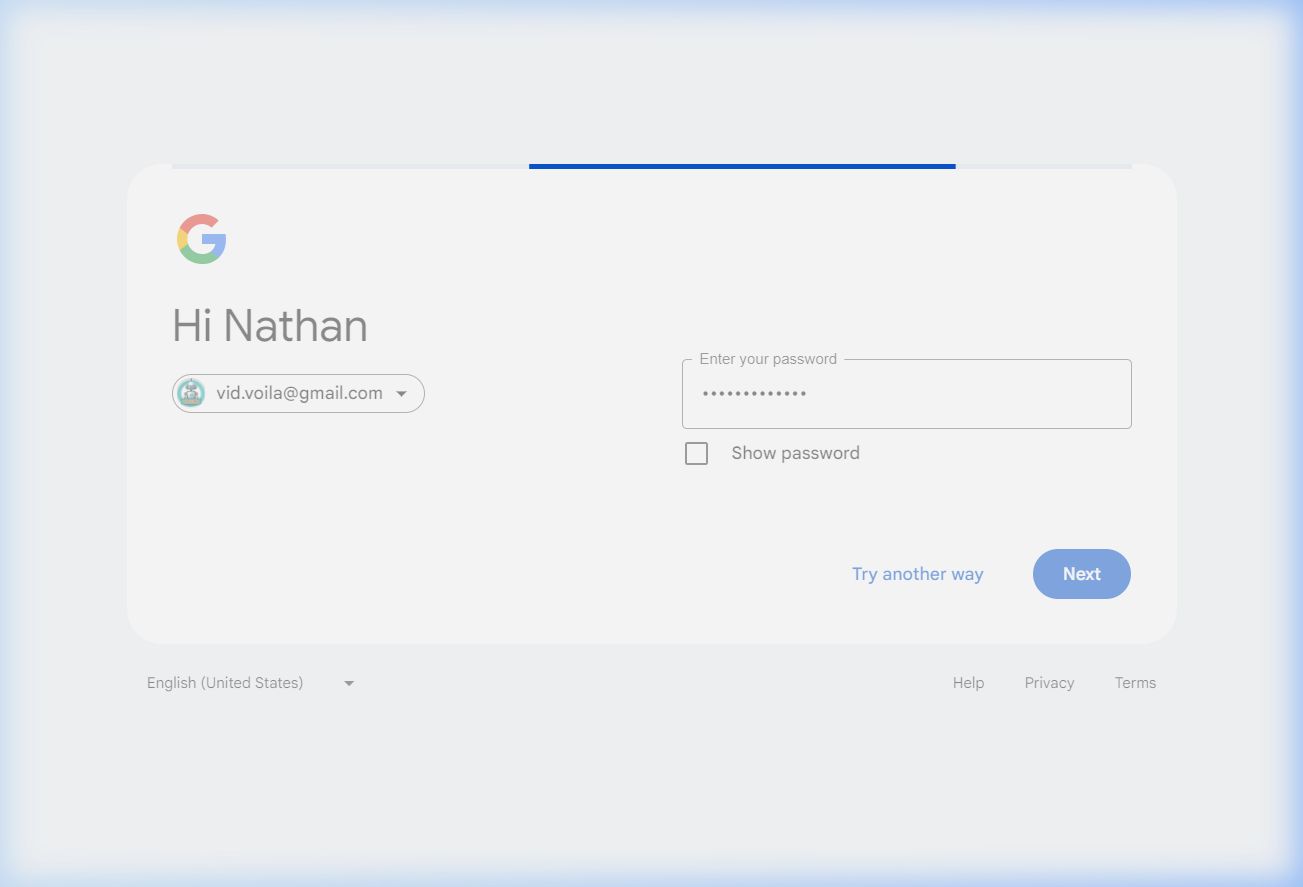Click the blue loading progress bar segment
This screenshot has width=1303, height=887.
pyautogui.click(x=742, y=166)
